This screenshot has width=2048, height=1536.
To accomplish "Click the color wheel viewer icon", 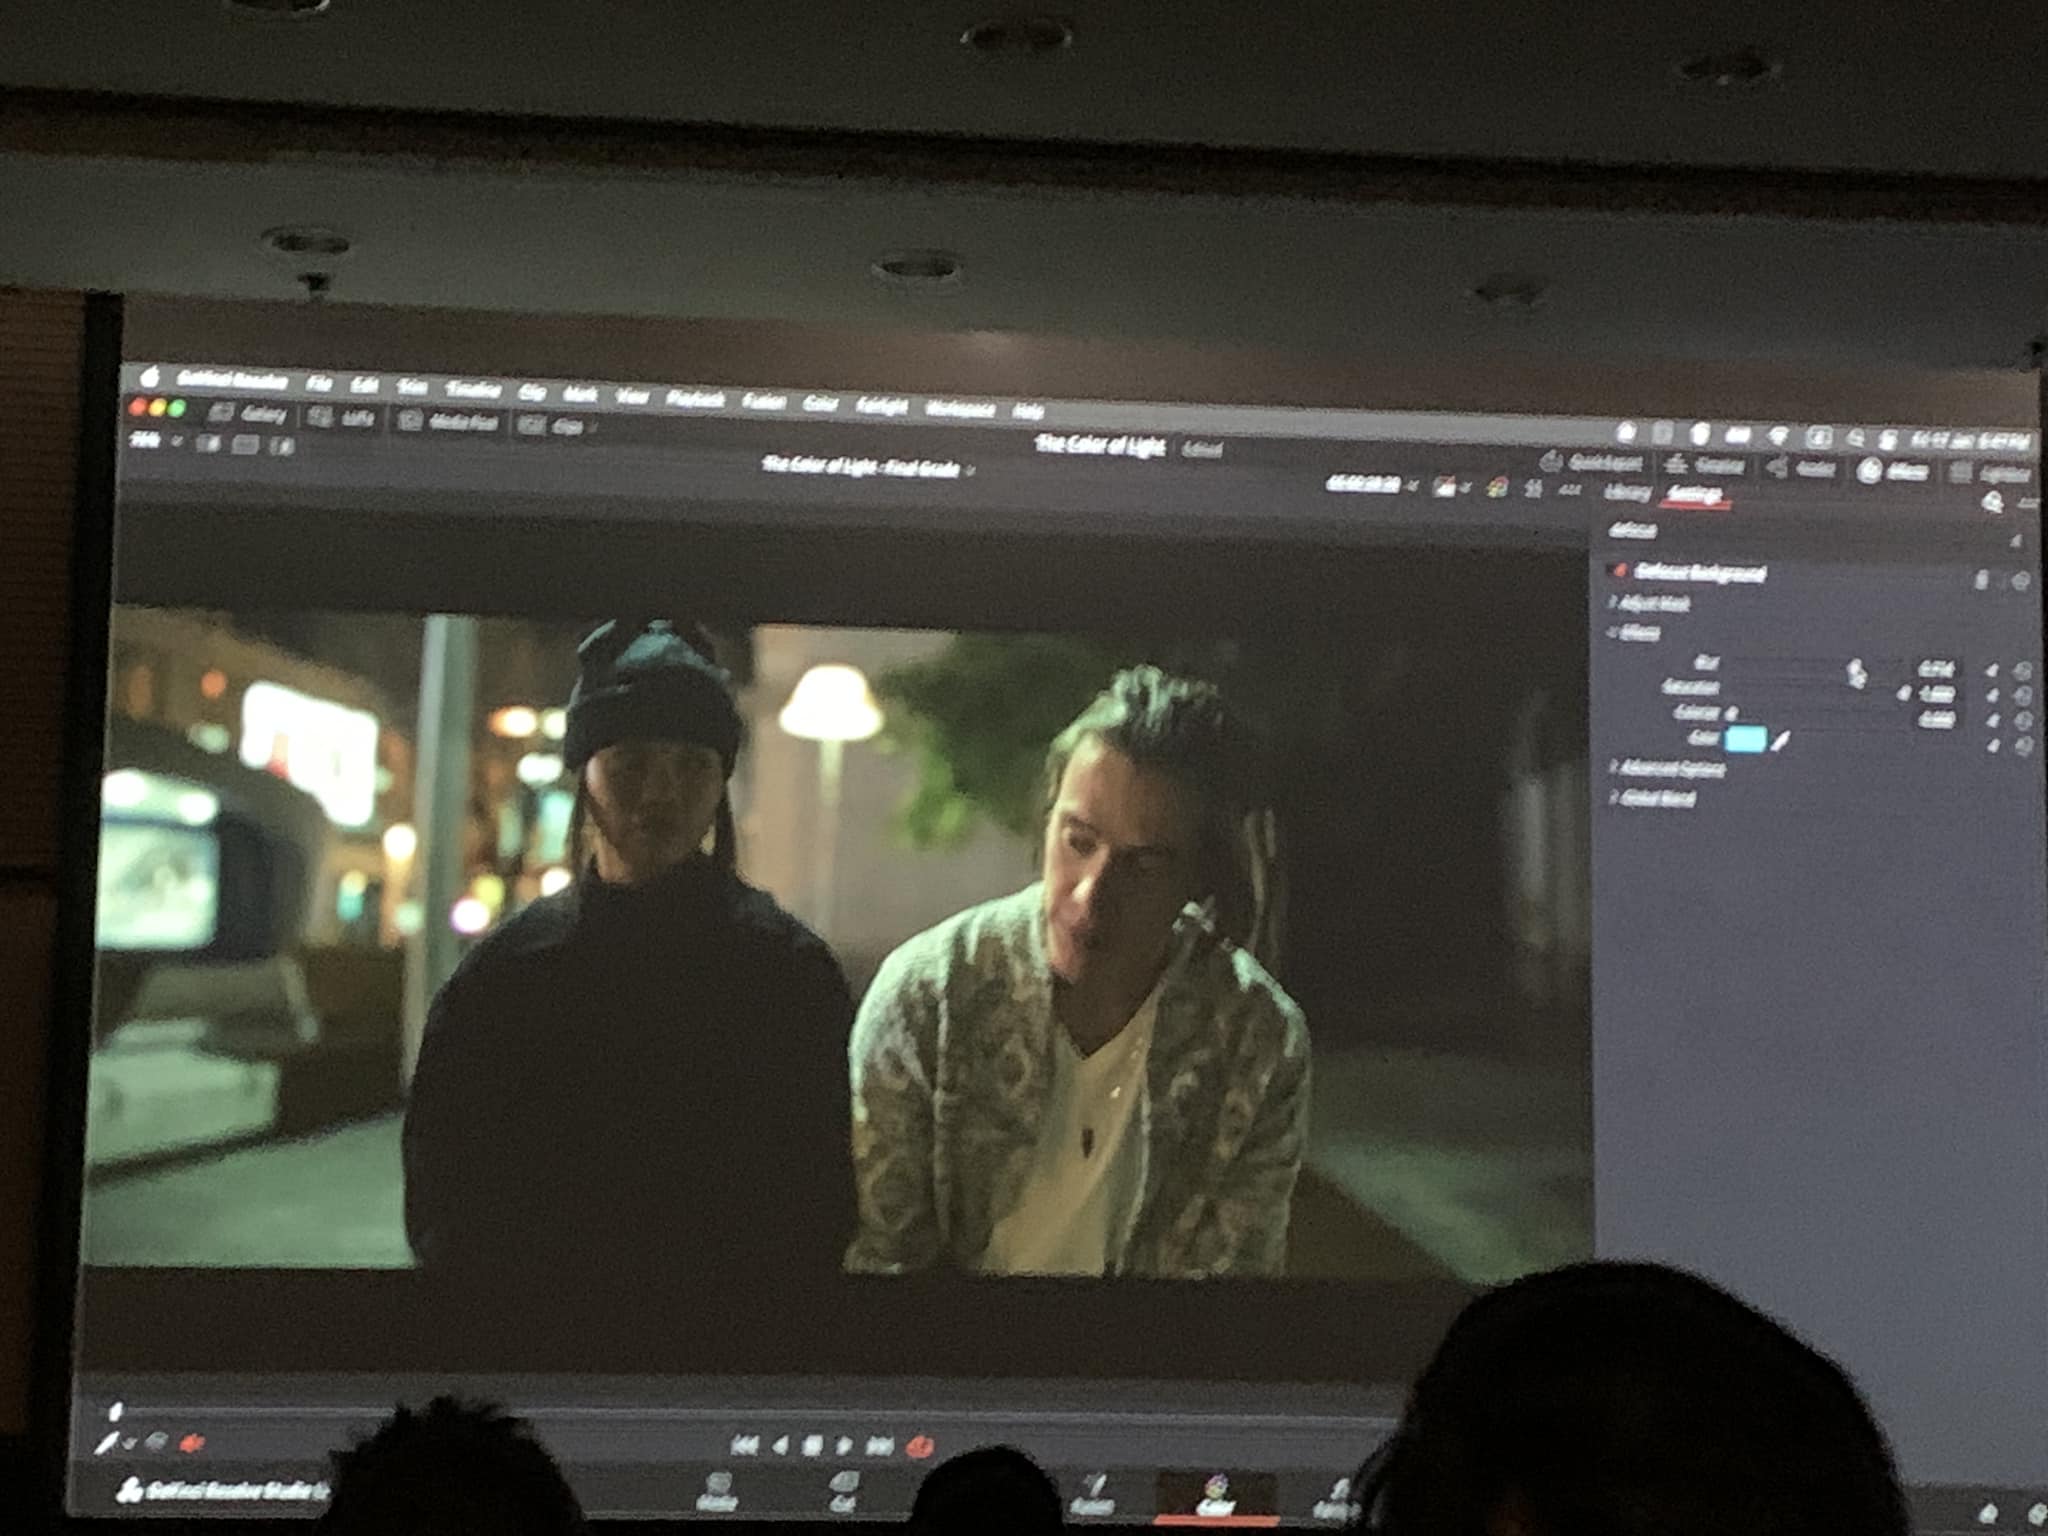I will [1497, 487].
